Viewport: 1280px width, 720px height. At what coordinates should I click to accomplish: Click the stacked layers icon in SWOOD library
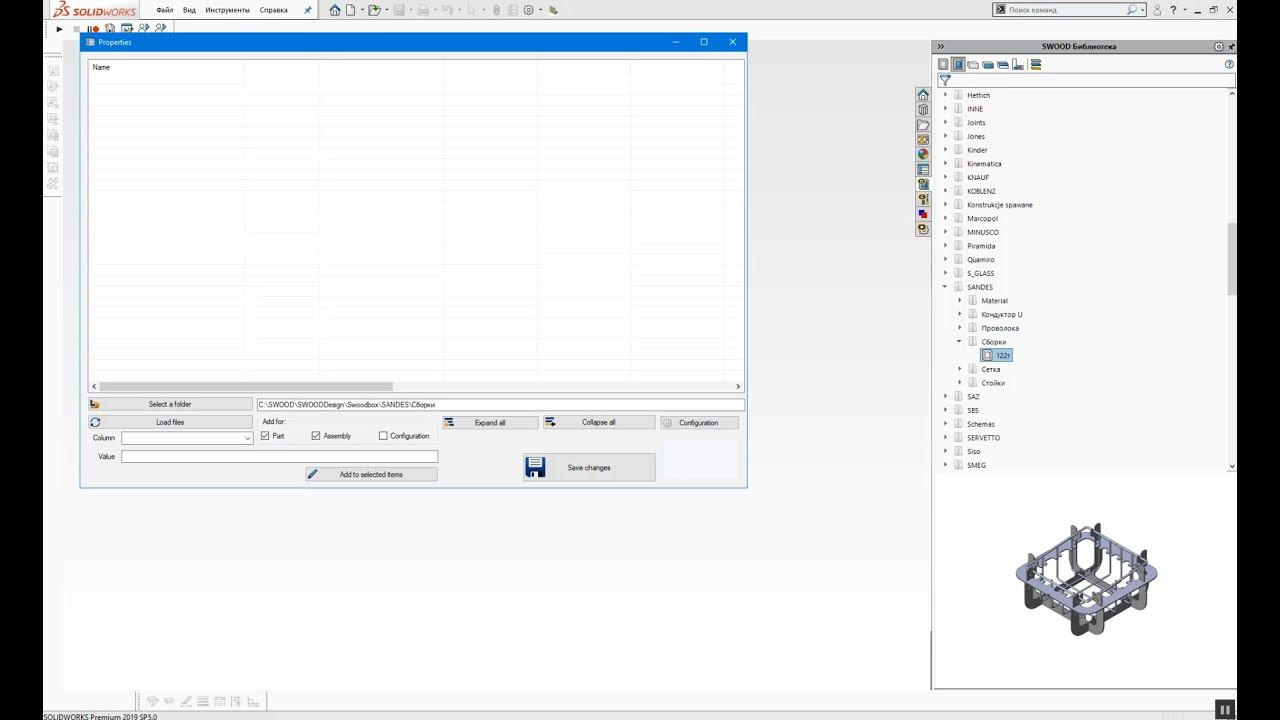pos(1036,64)
